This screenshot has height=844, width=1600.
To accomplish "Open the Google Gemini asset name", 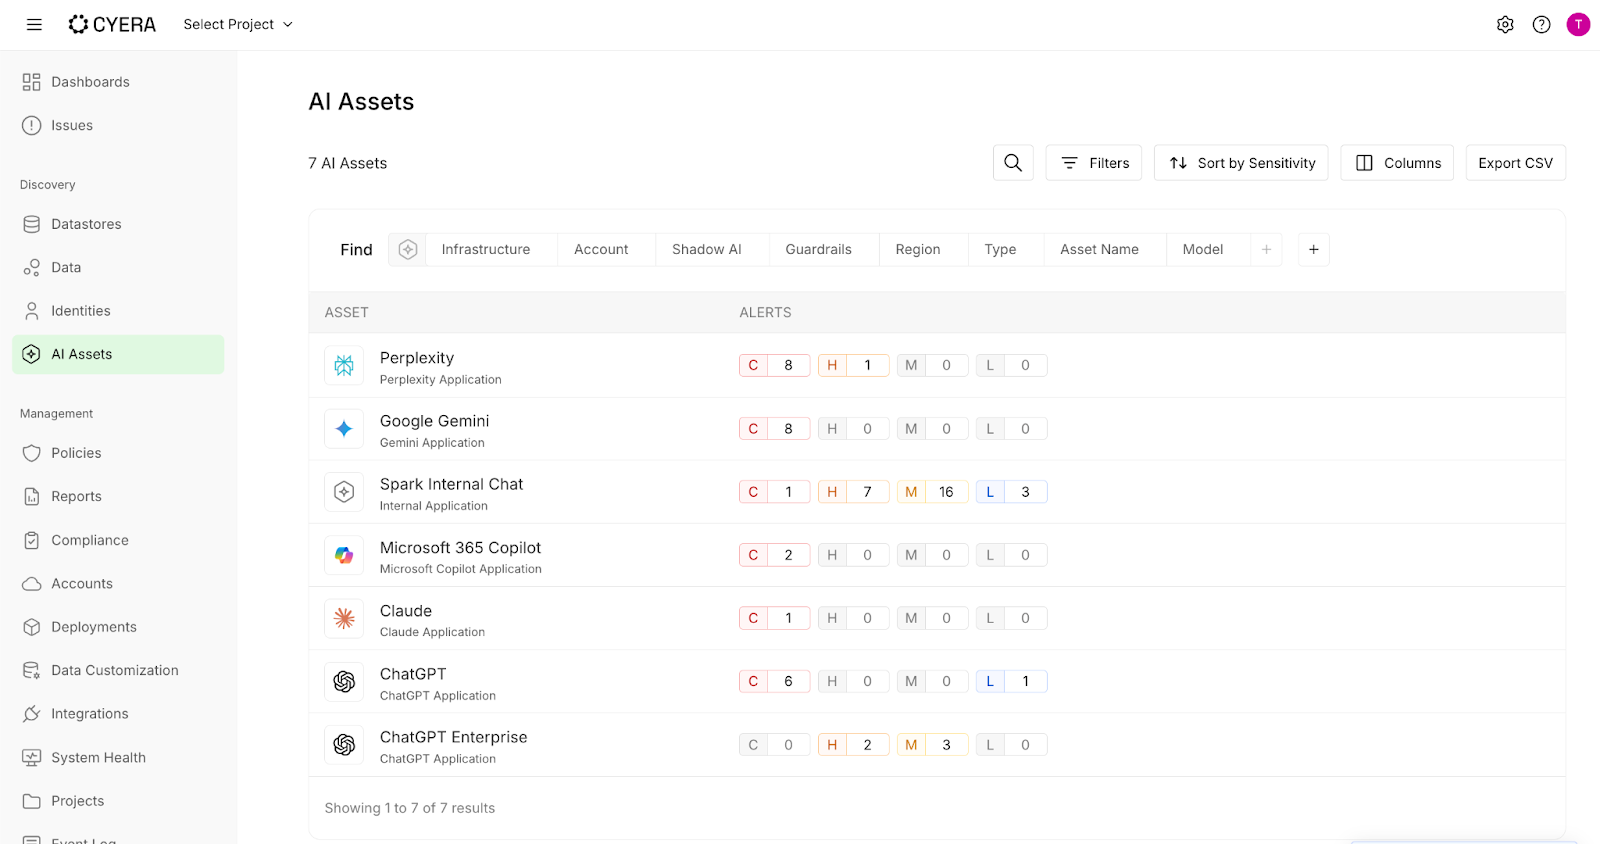I will (x=435, y=421).
